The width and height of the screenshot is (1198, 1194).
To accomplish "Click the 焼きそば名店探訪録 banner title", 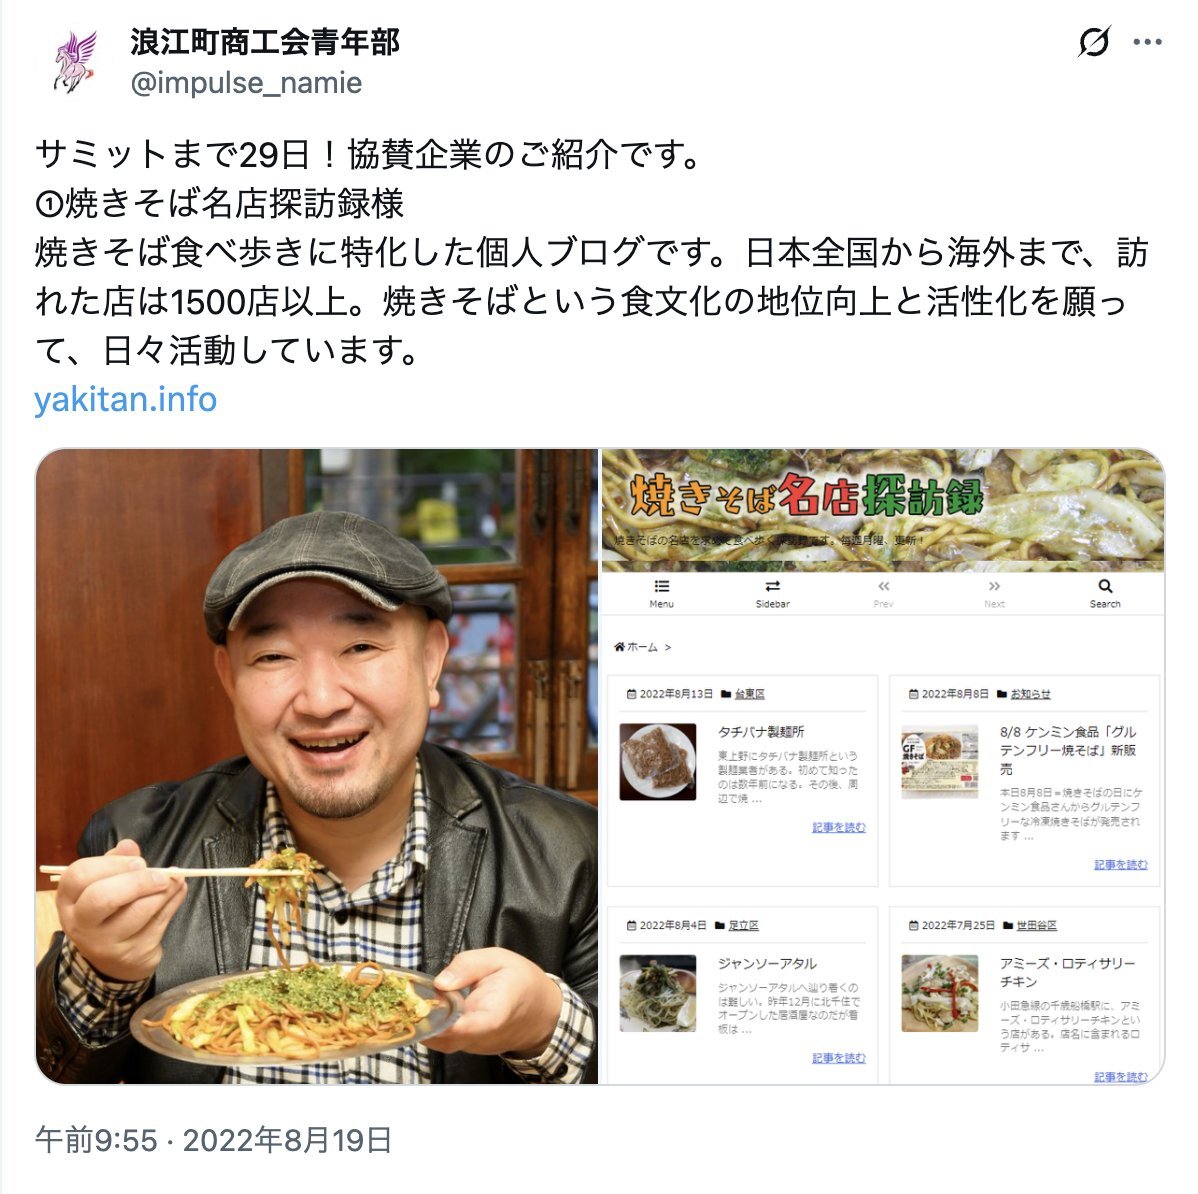I will pyautogui.click(x=806, y=496).
